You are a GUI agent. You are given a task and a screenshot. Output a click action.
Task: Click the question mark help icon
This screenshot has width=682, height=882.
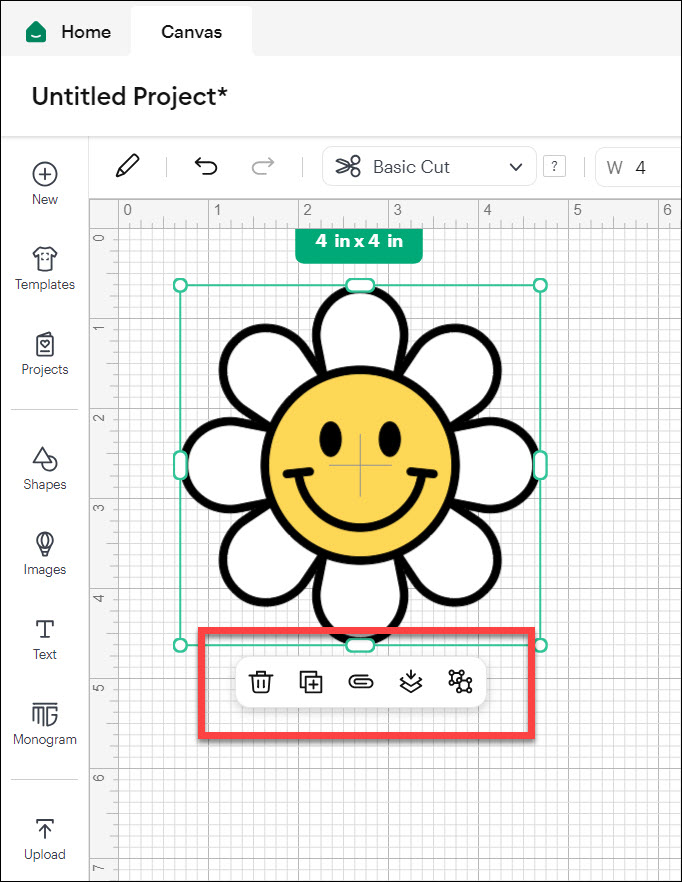554,167
